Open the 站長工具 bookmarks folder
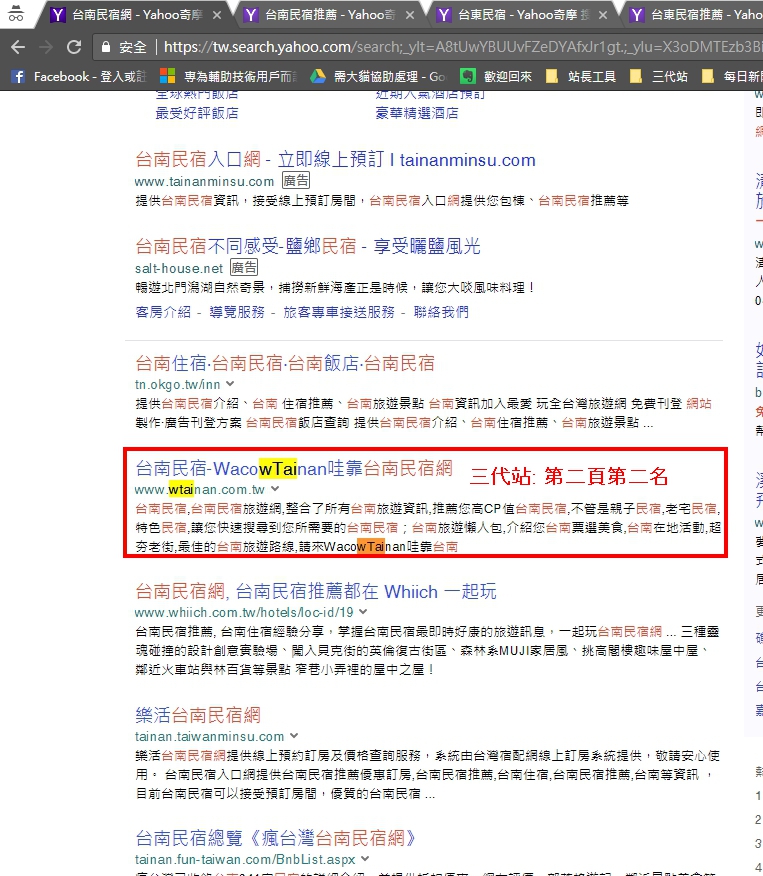The height and width of the screenshot is (876, 763). point(581,76)
